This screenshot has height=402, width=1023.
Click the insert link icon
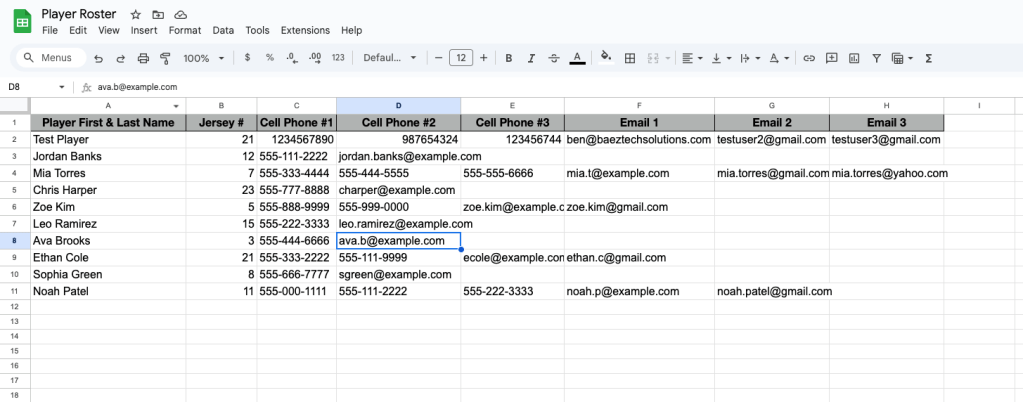809,58
